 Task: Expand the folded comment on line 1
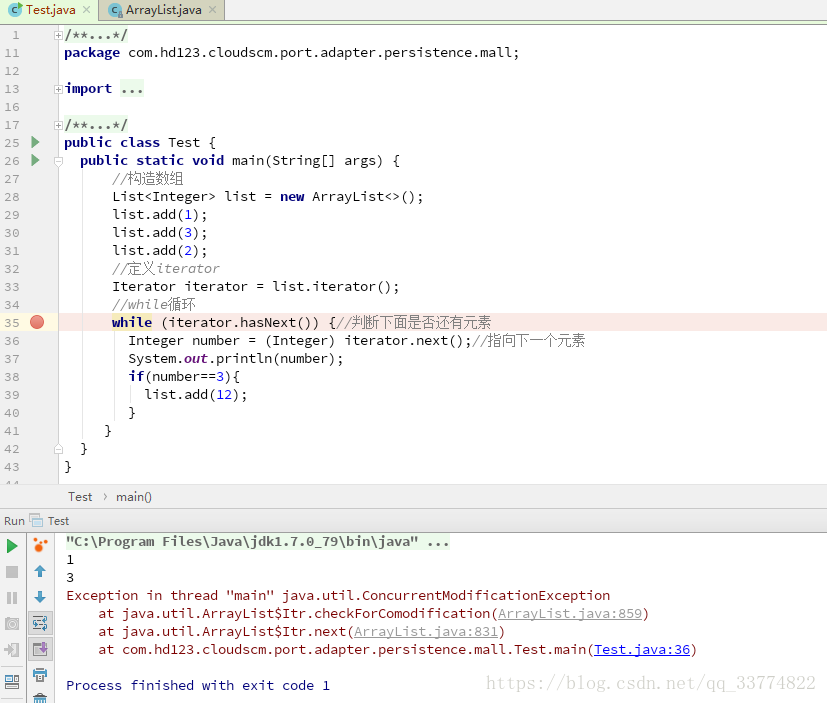(57, 34)
